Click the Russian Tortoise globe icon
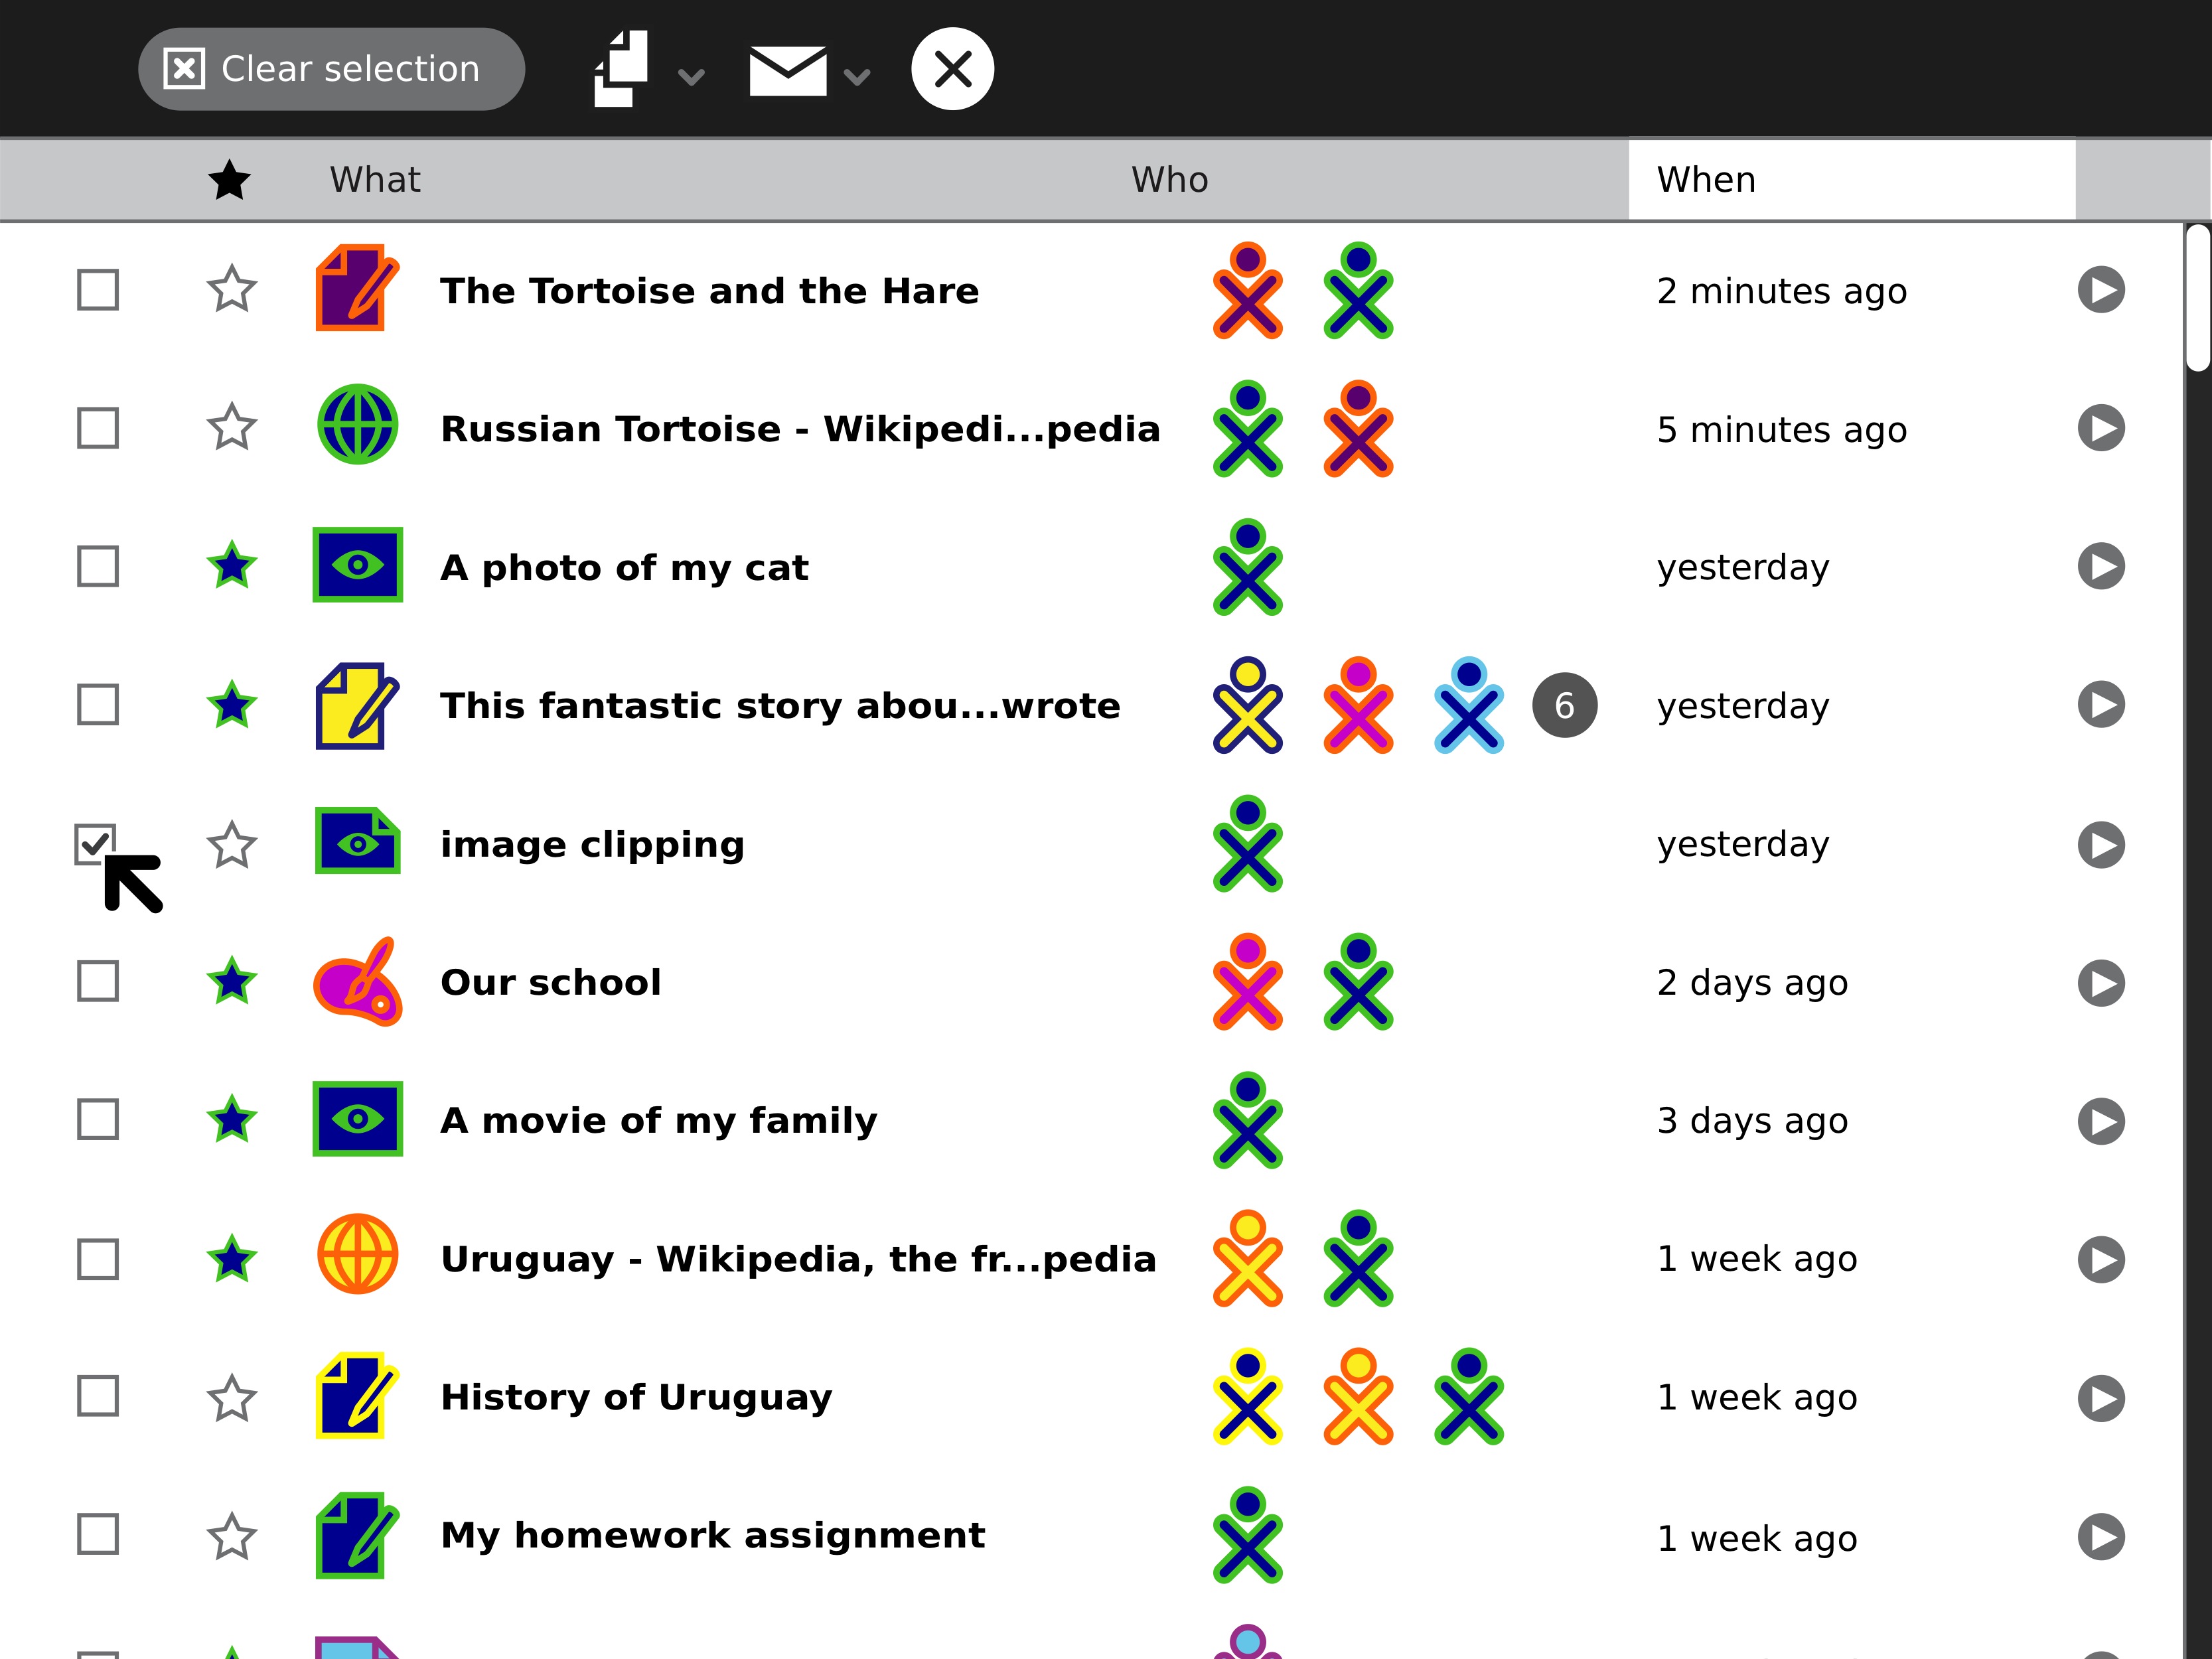 [x=357, y=426]
